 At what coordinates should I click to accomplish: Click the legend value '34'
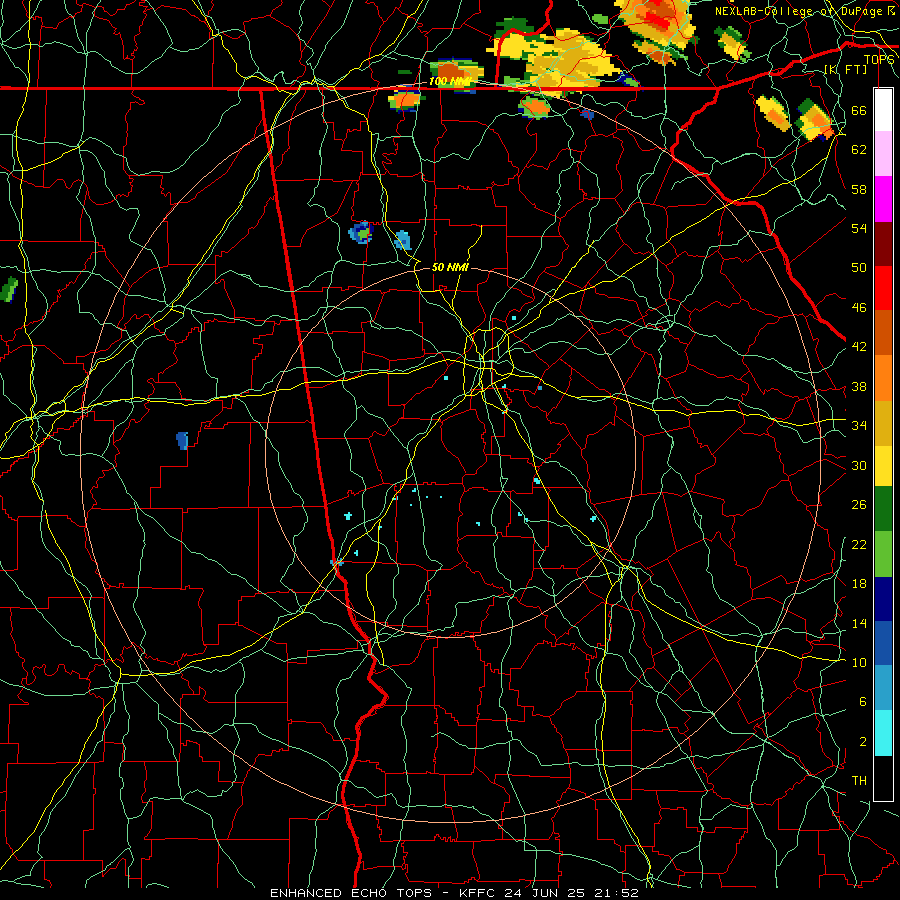click(x=859, y=426)
